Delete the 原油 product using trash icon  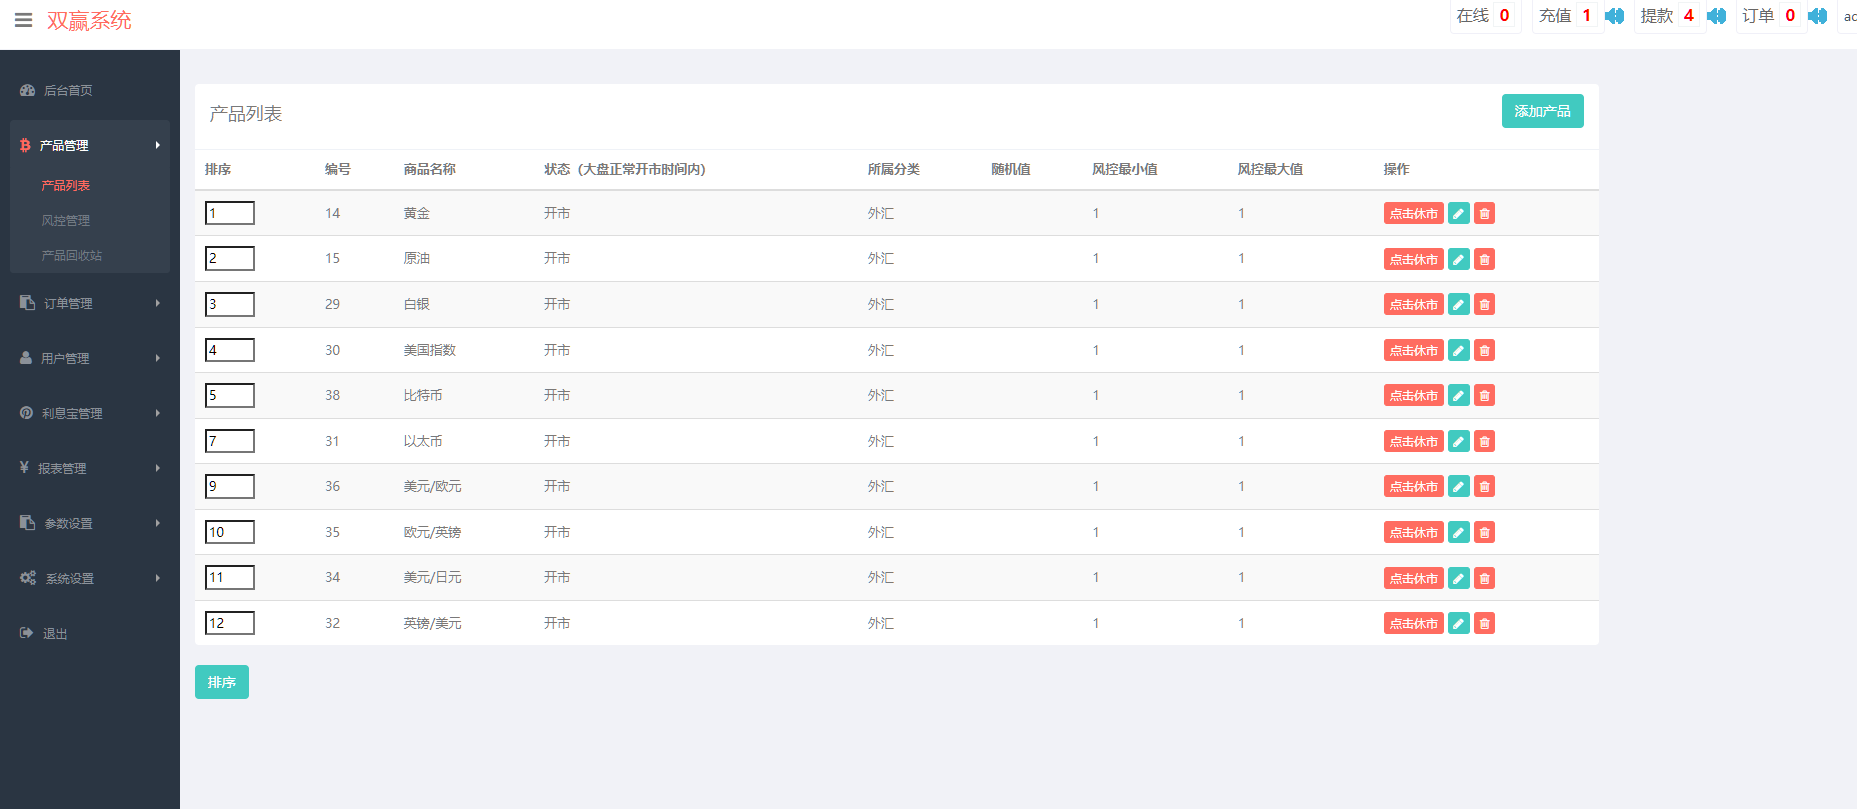coord(1484,259)
